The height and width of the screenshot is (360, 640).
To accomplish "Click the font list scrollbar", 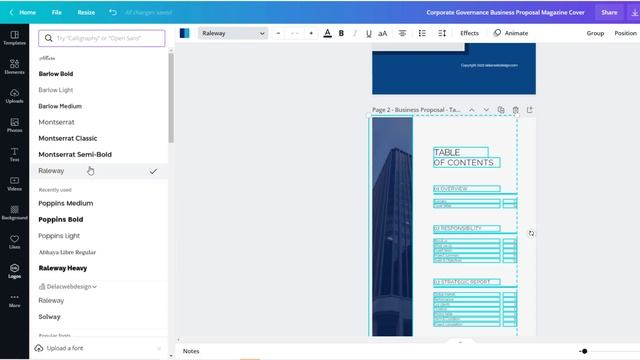I will (171, 98).
